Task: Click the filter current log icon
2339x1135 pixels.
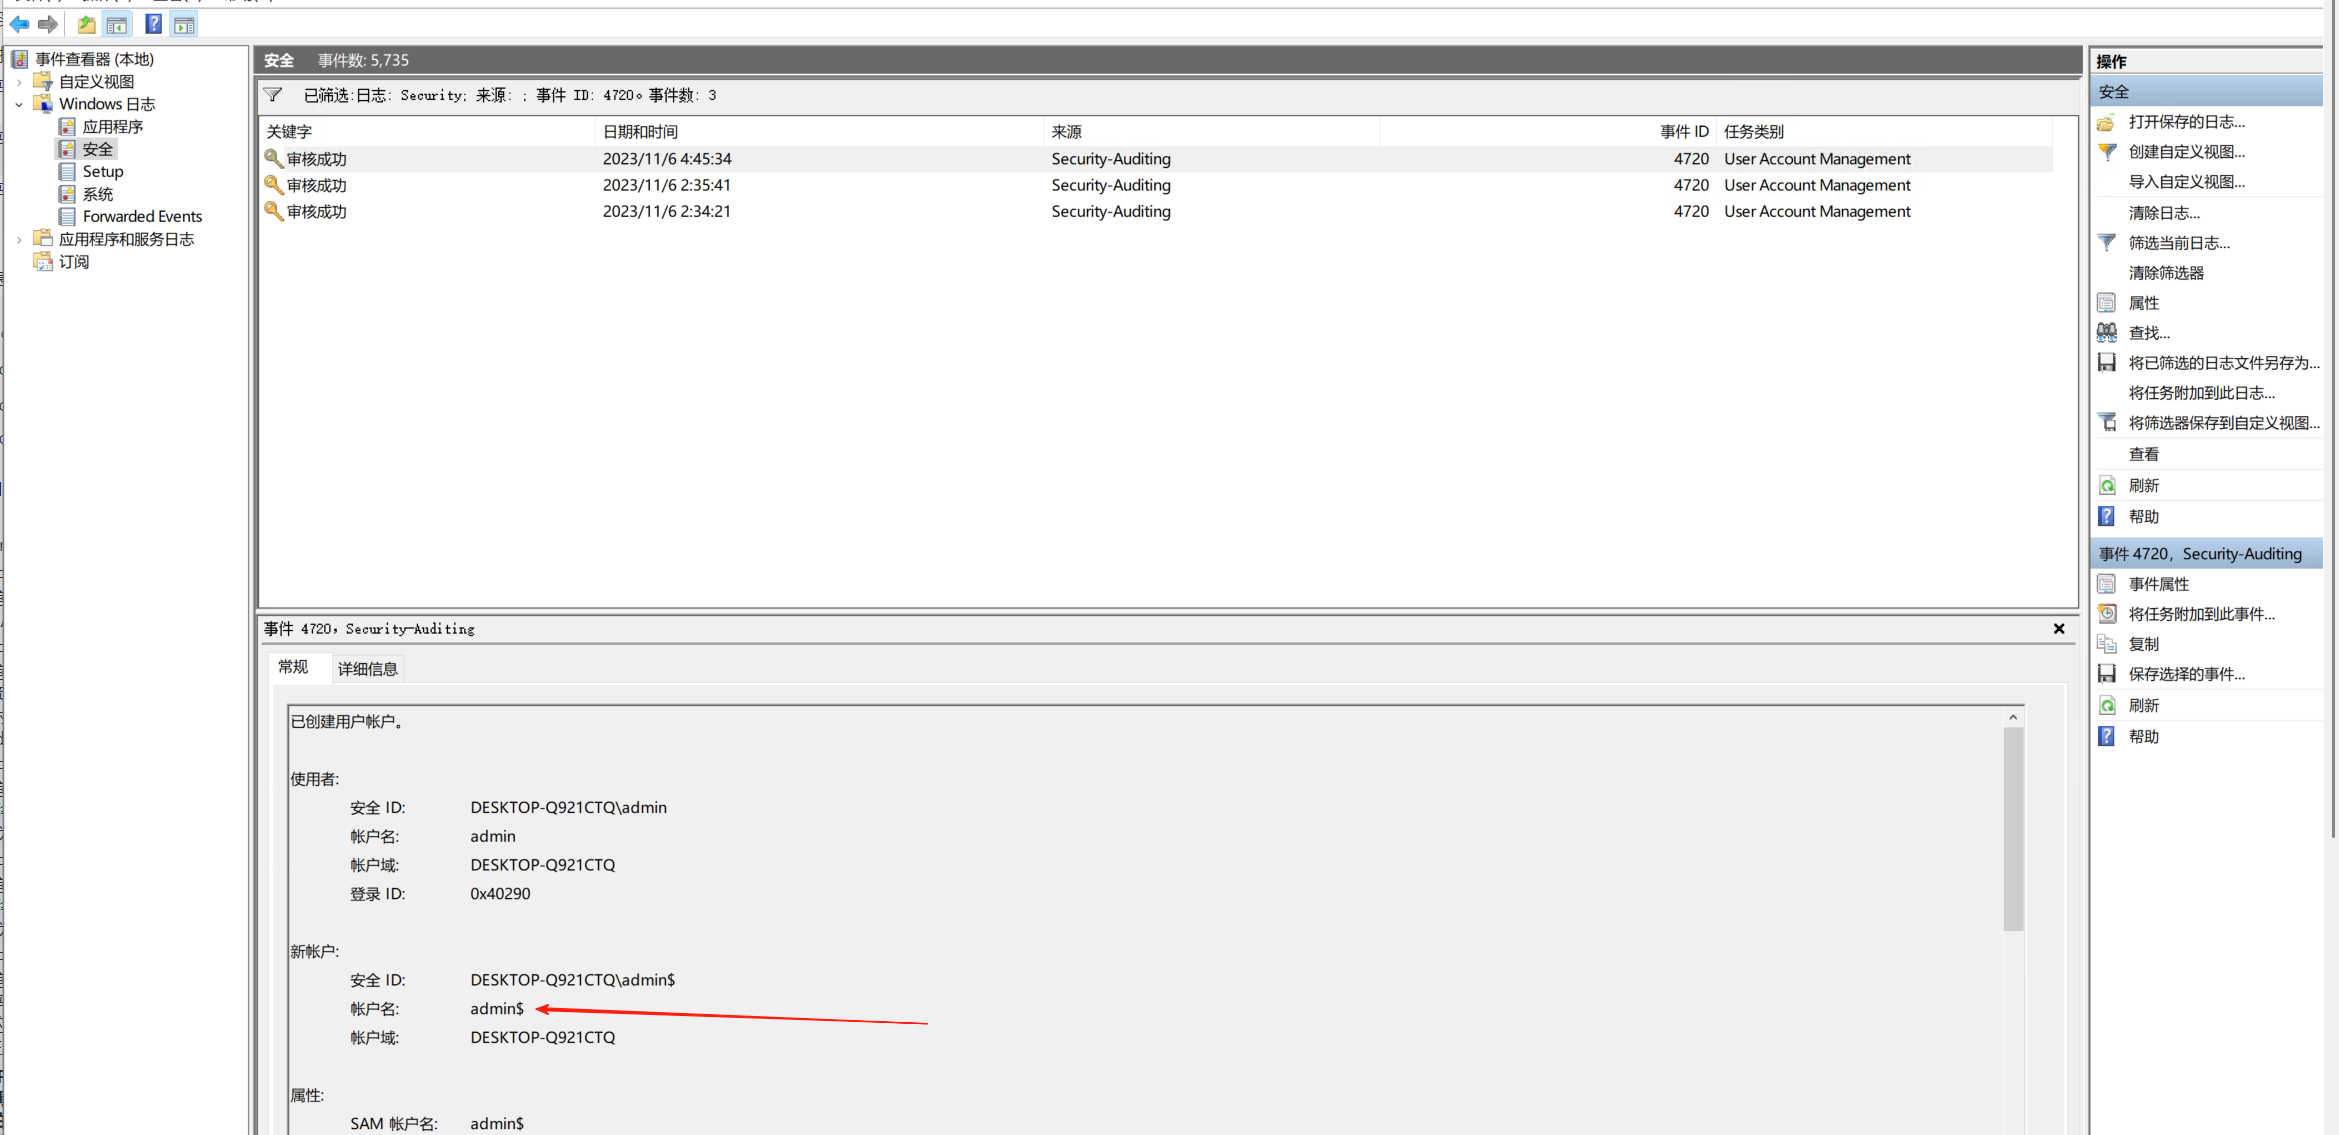Action: click(2107, 243)
